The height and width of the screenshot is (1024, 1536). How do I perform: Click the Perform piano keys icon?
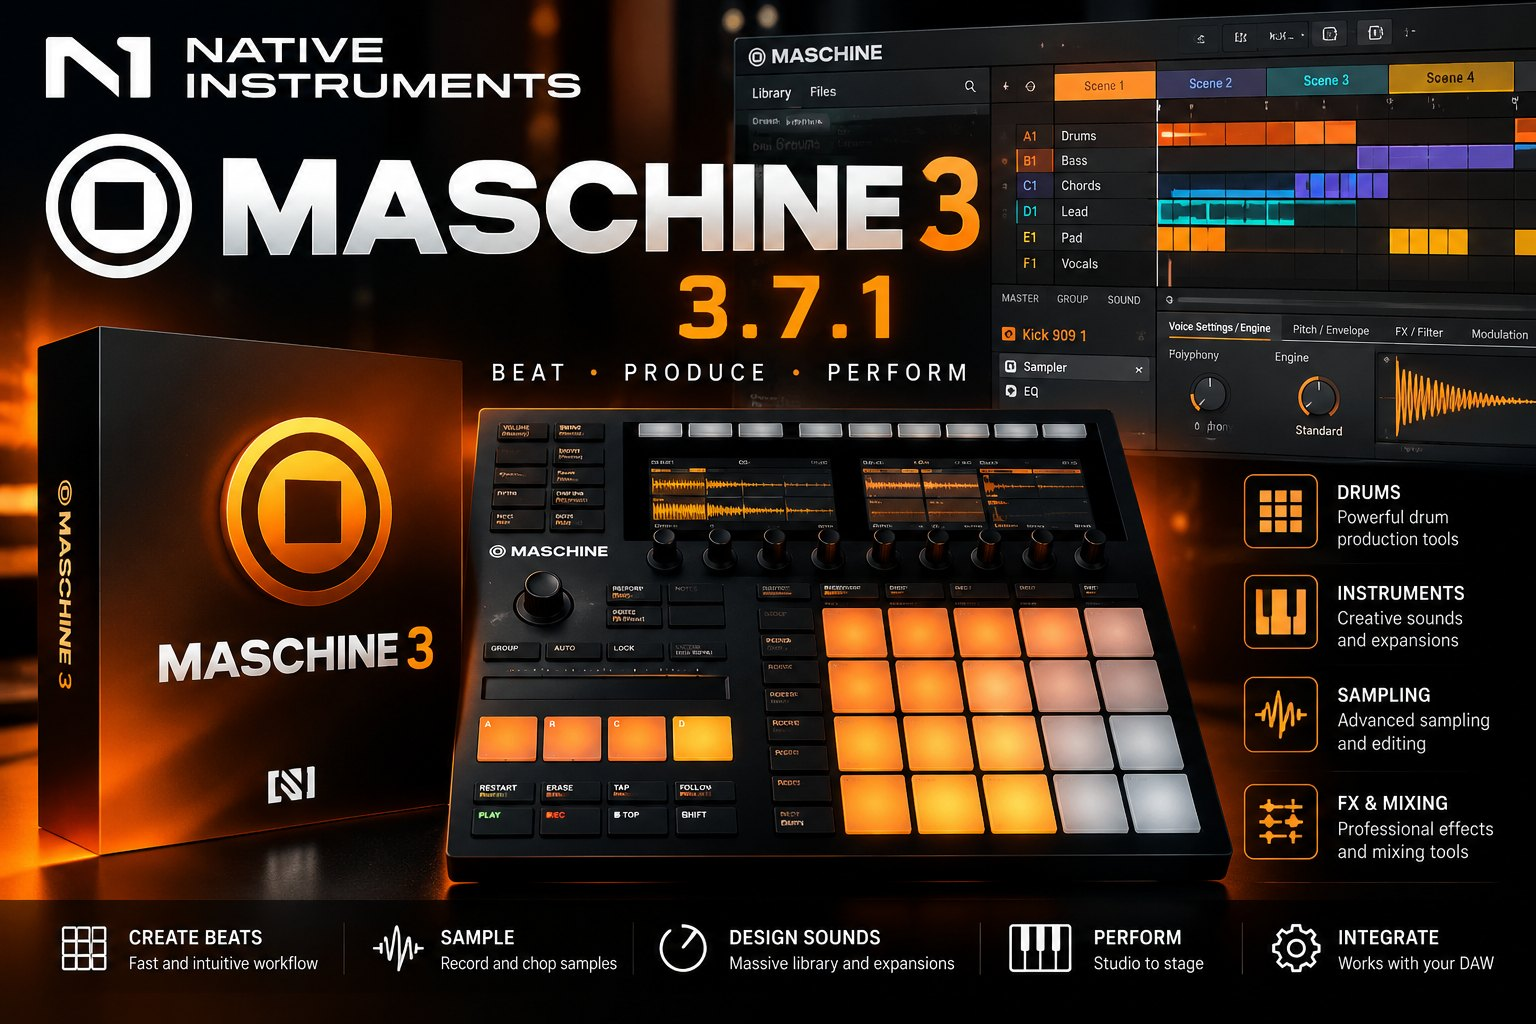tap(1040, 948)
